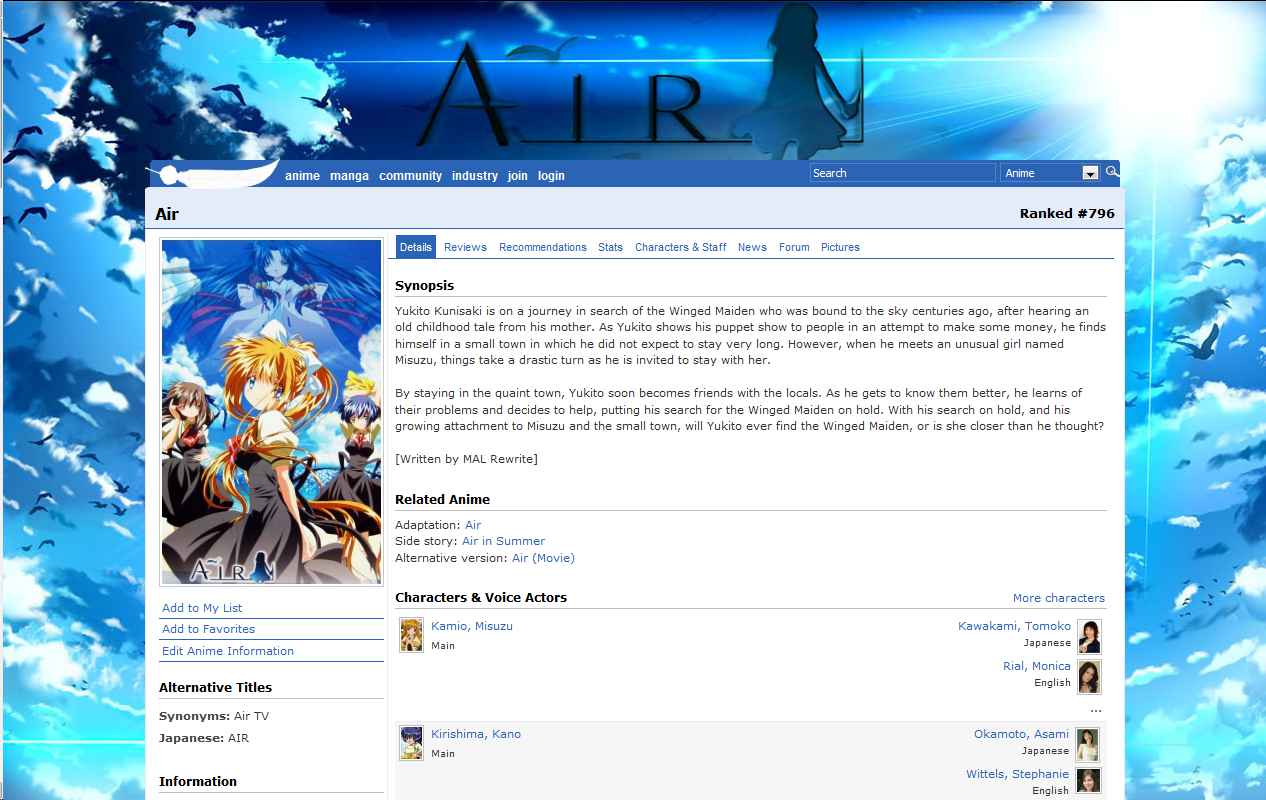Open Kamio, Misuzu character page
The height and width of the screenshot is (800, 1266).
tap(472, 626)
